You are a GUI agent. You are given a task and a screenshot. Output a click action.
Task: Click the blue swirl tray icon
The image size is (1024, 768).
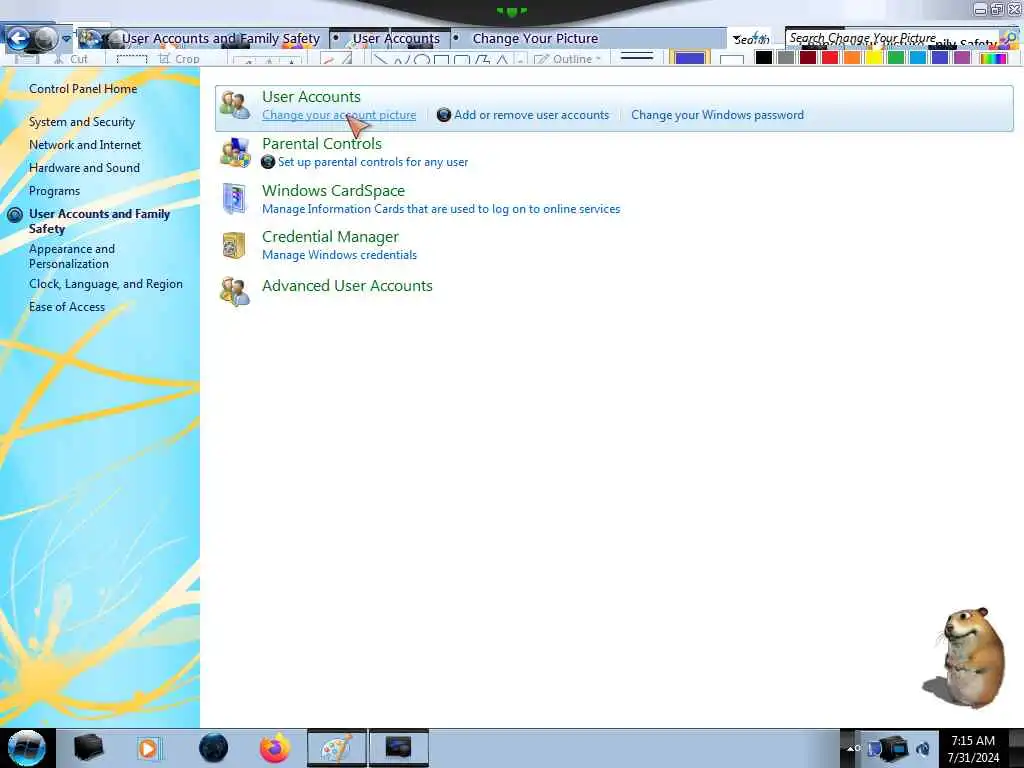[923, 749]
